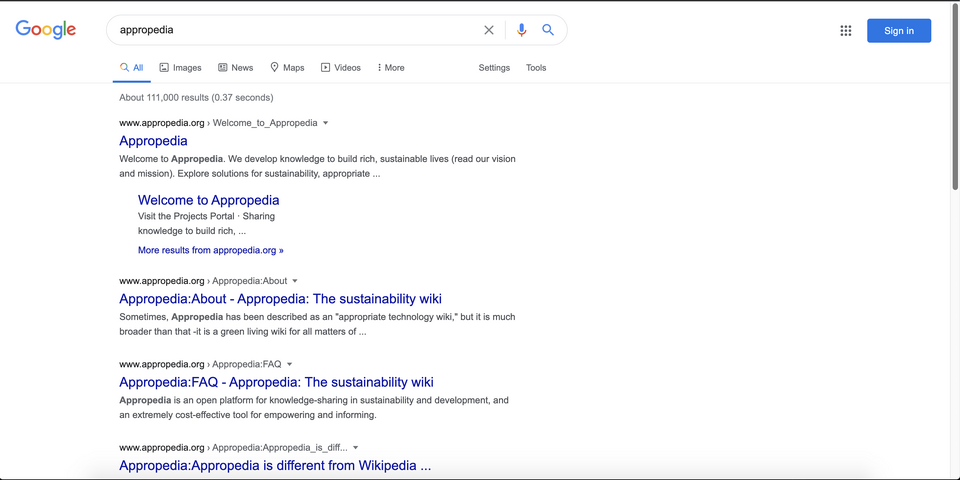Switch to the Images tab
Viewport: 960px width, 480px height.
(x=180, y=68)
